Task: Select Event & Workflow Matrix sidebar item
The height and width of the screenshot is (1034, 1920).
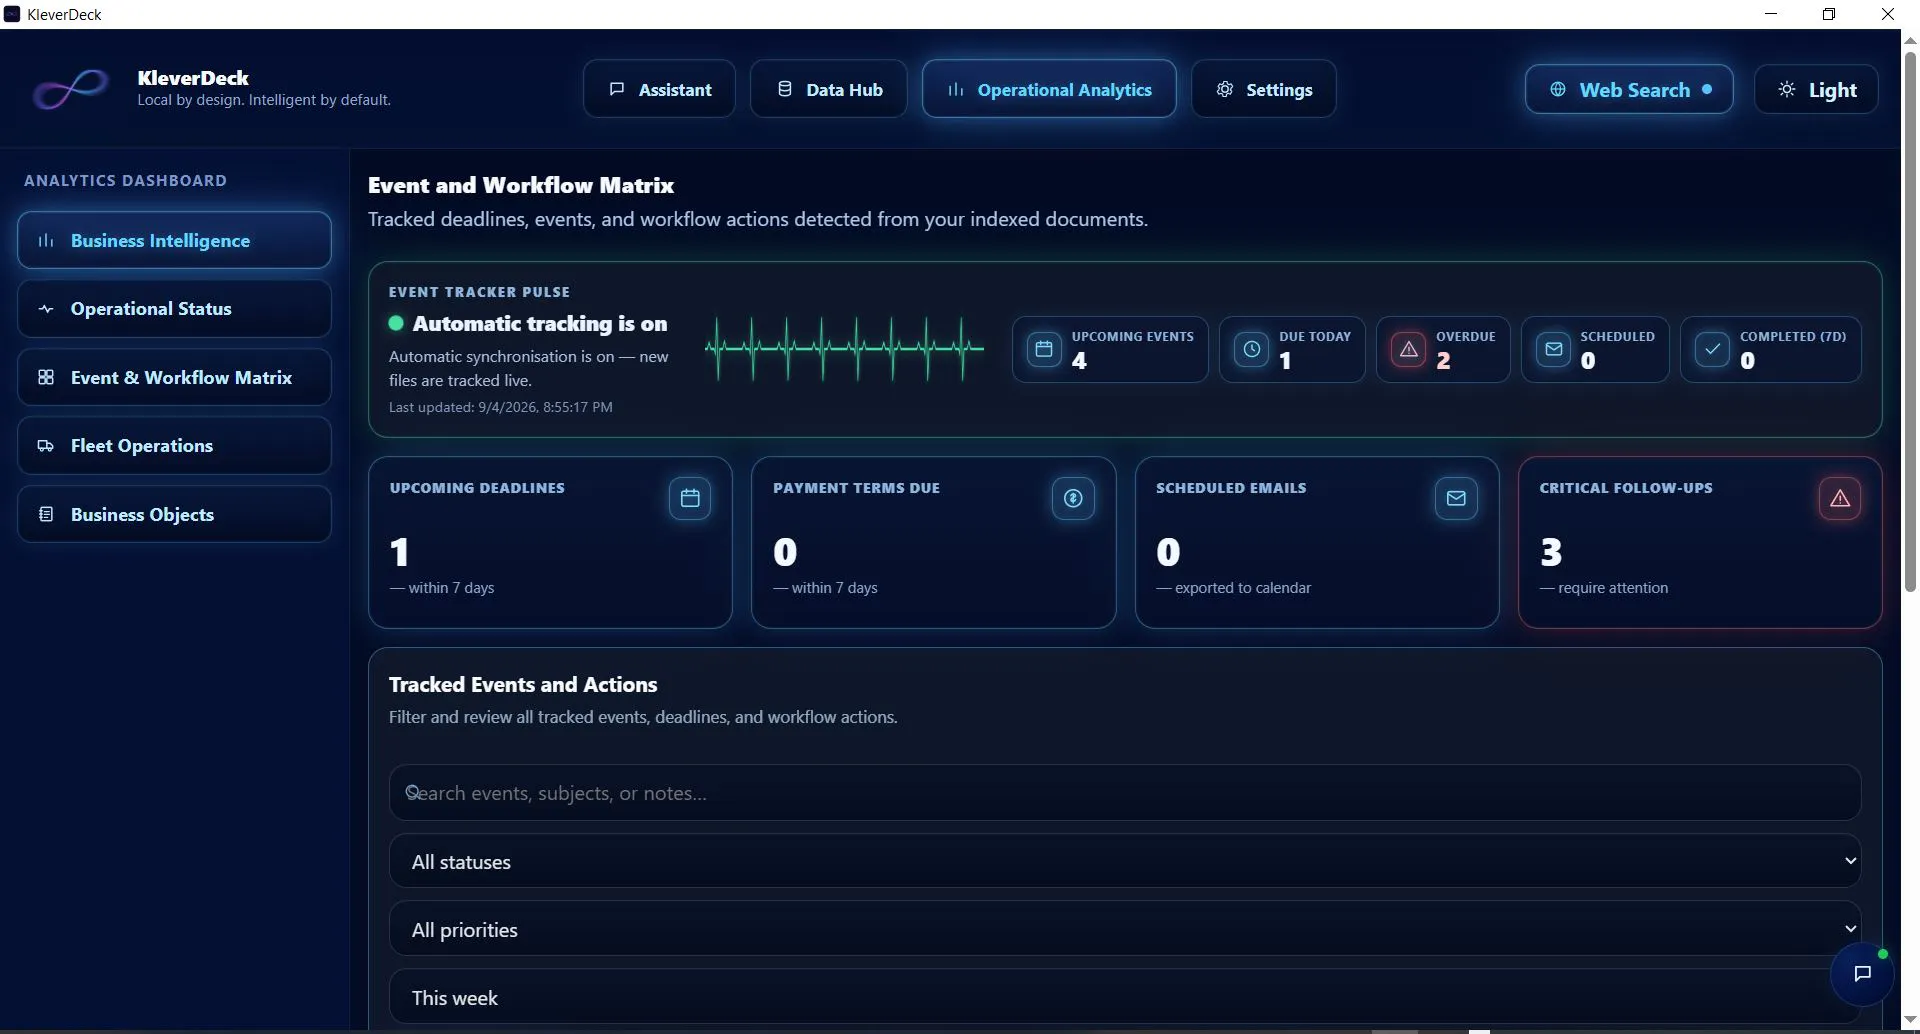Action: [x=174, y=377]
